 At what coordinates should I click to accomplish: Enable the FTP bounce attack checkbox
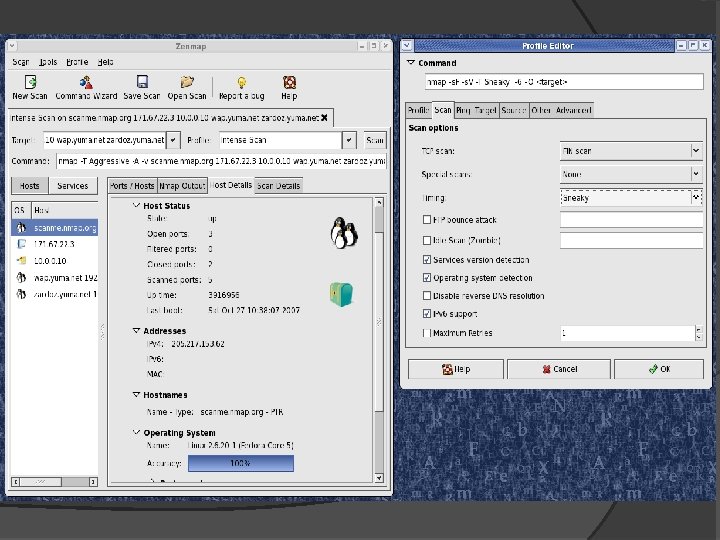[427, 220]
